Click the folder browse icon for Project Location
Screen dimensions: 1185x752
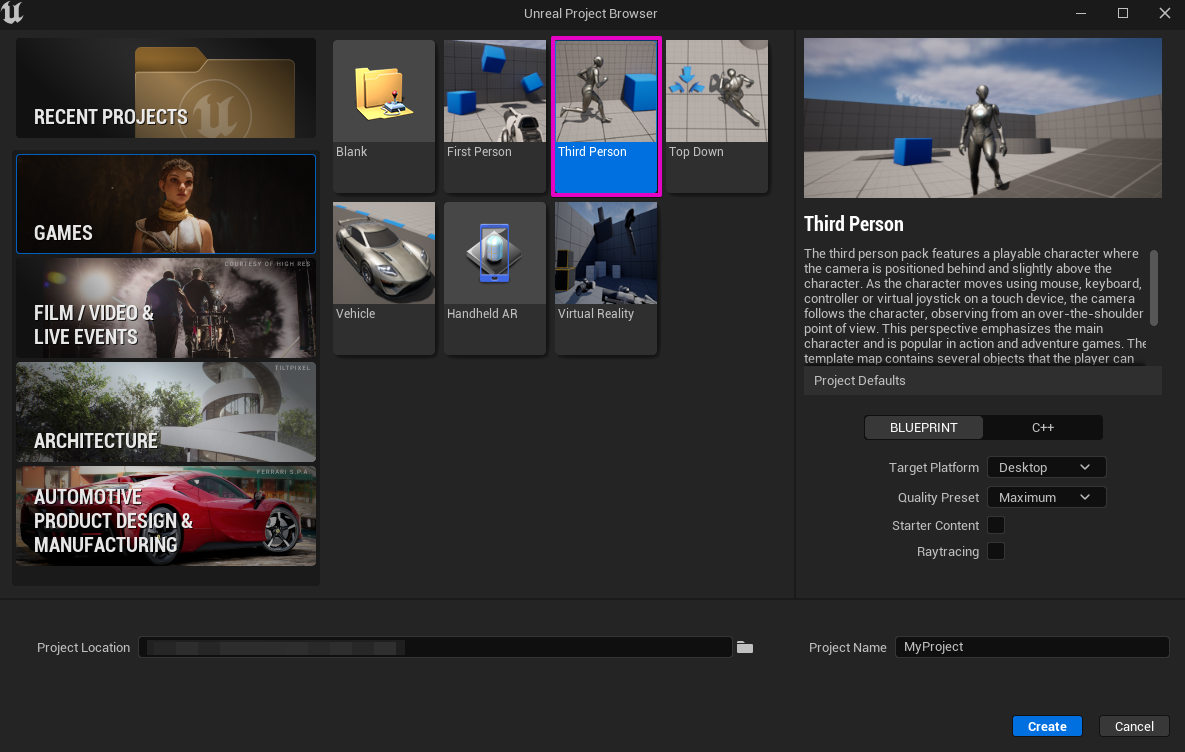point(745,648)
